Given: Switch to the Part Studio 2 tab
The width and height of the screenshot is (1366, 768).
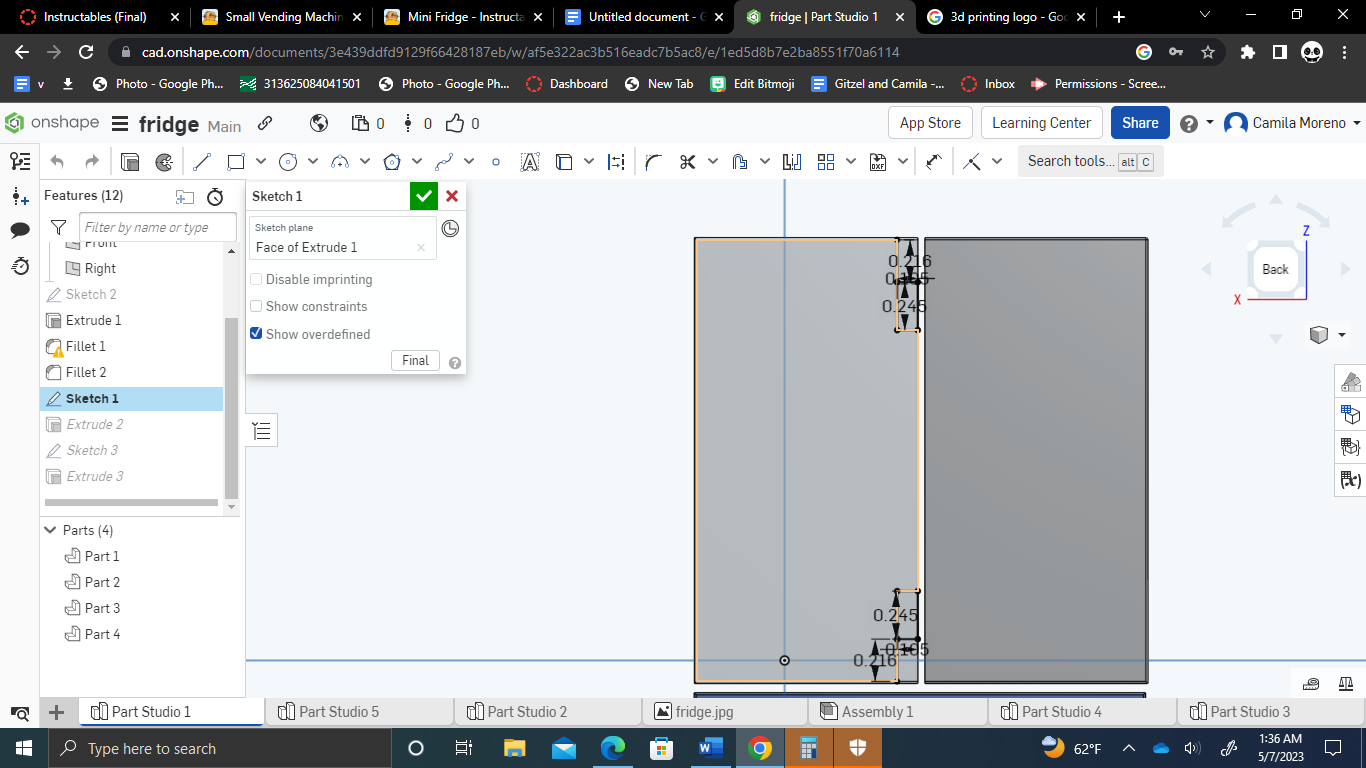Looking at the screenshot, I should 547,711.
